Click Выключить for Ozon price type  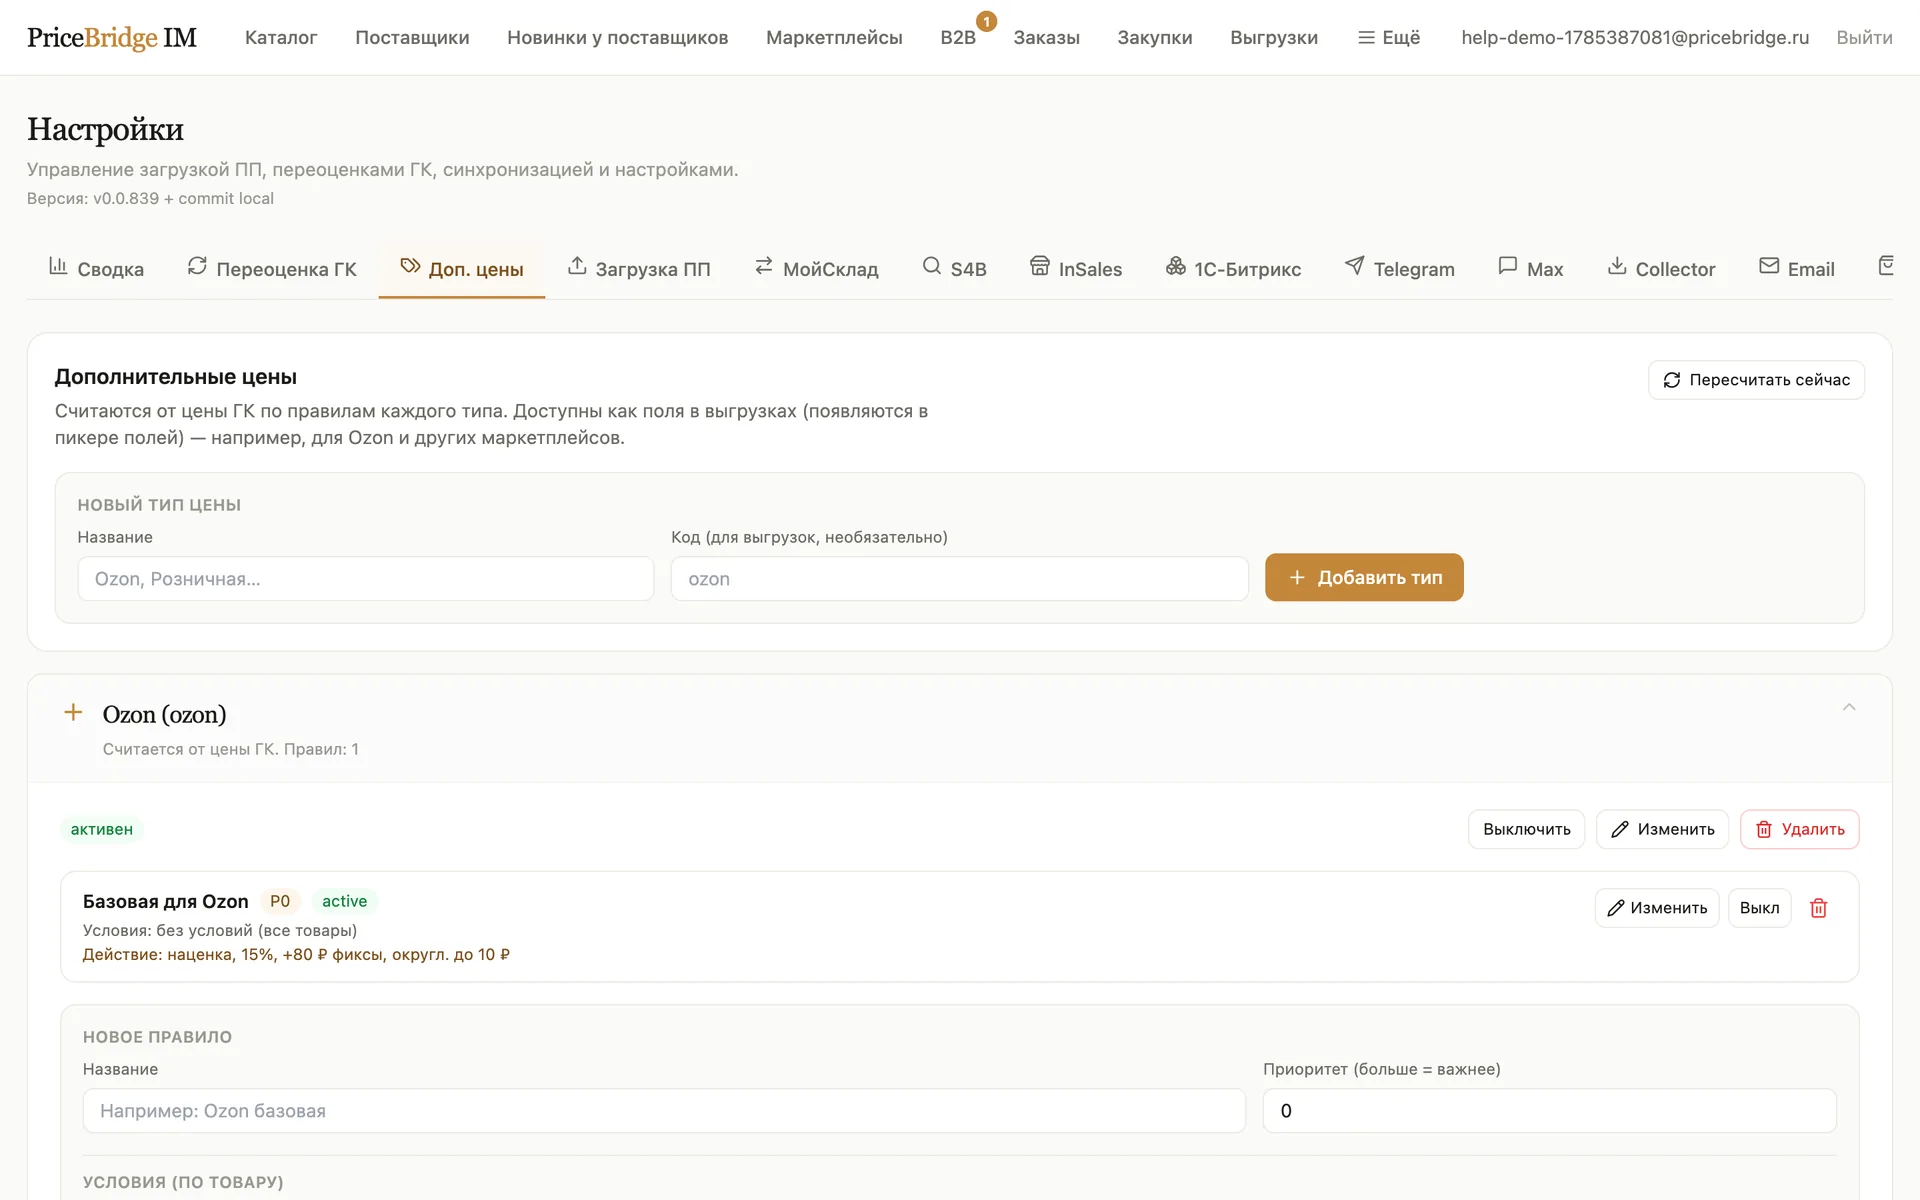coord(1526,829)
